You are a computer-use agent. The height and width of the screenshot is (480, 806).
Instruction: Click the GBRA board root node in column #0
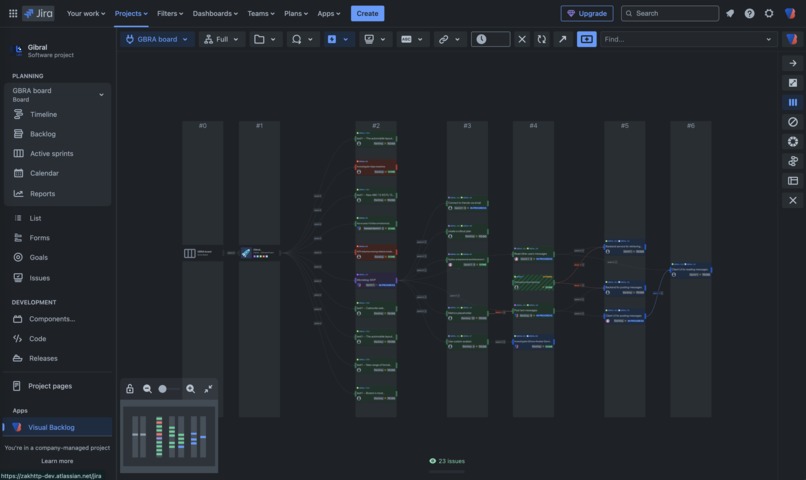click(203, 253)
